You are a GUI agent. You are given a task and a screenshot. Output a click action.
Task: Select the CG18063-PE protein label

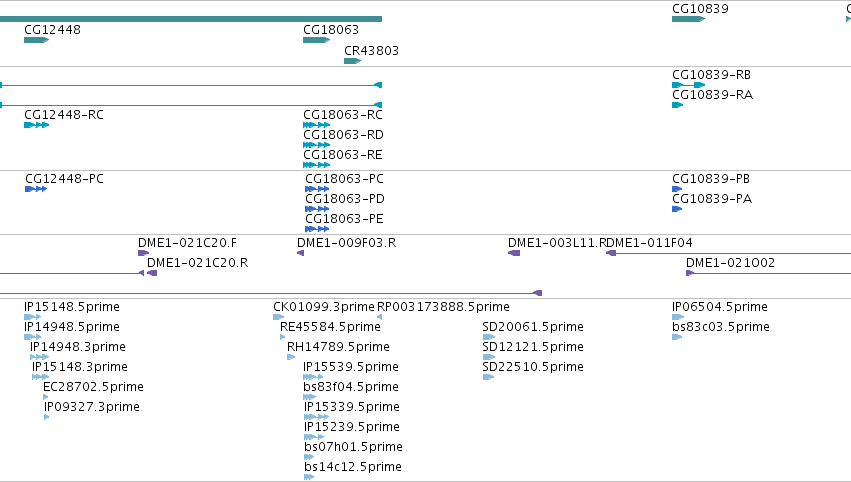click(x=344, y=219)
